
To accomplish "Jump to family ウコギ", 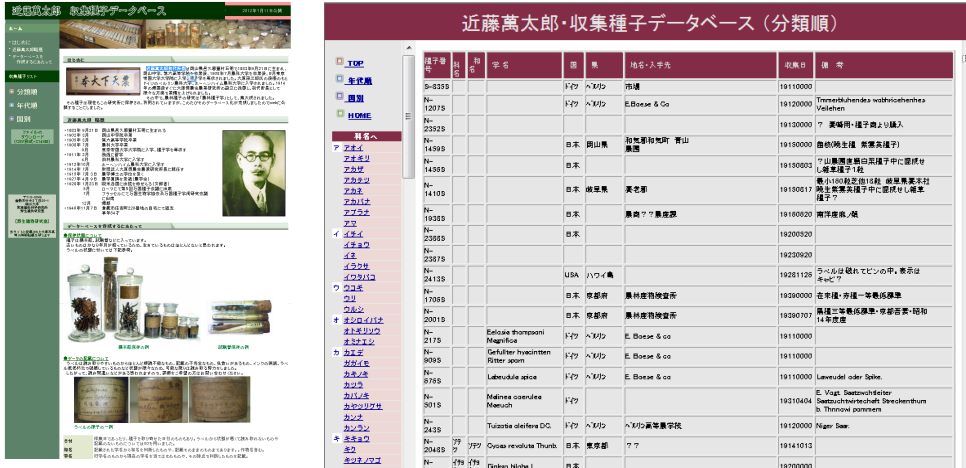I will (x=354, y=288).
